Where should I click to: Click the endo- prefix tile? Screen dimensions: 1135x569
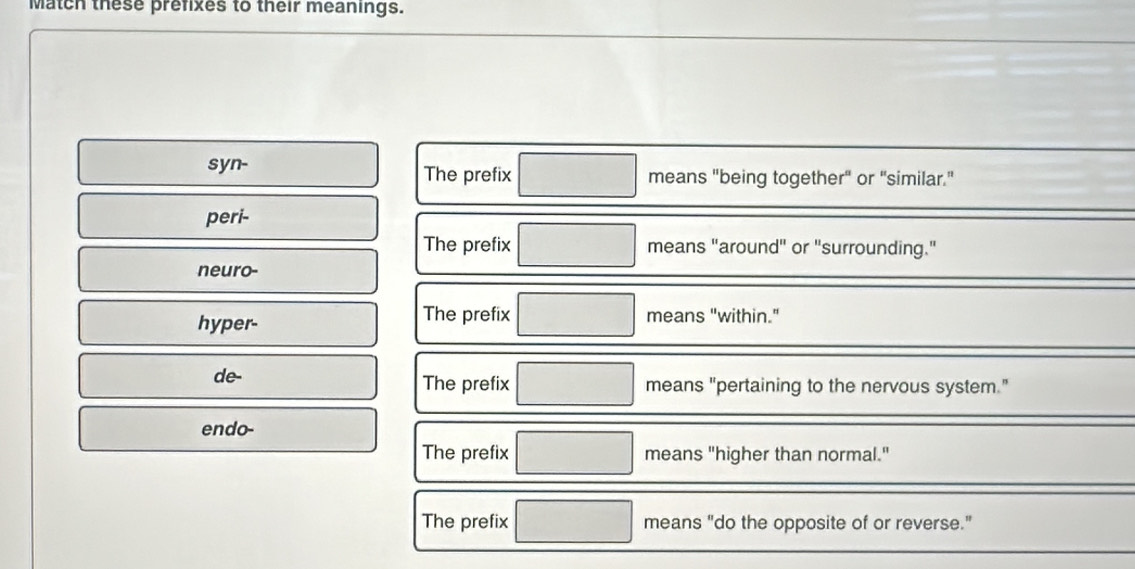tap(228, 429)
